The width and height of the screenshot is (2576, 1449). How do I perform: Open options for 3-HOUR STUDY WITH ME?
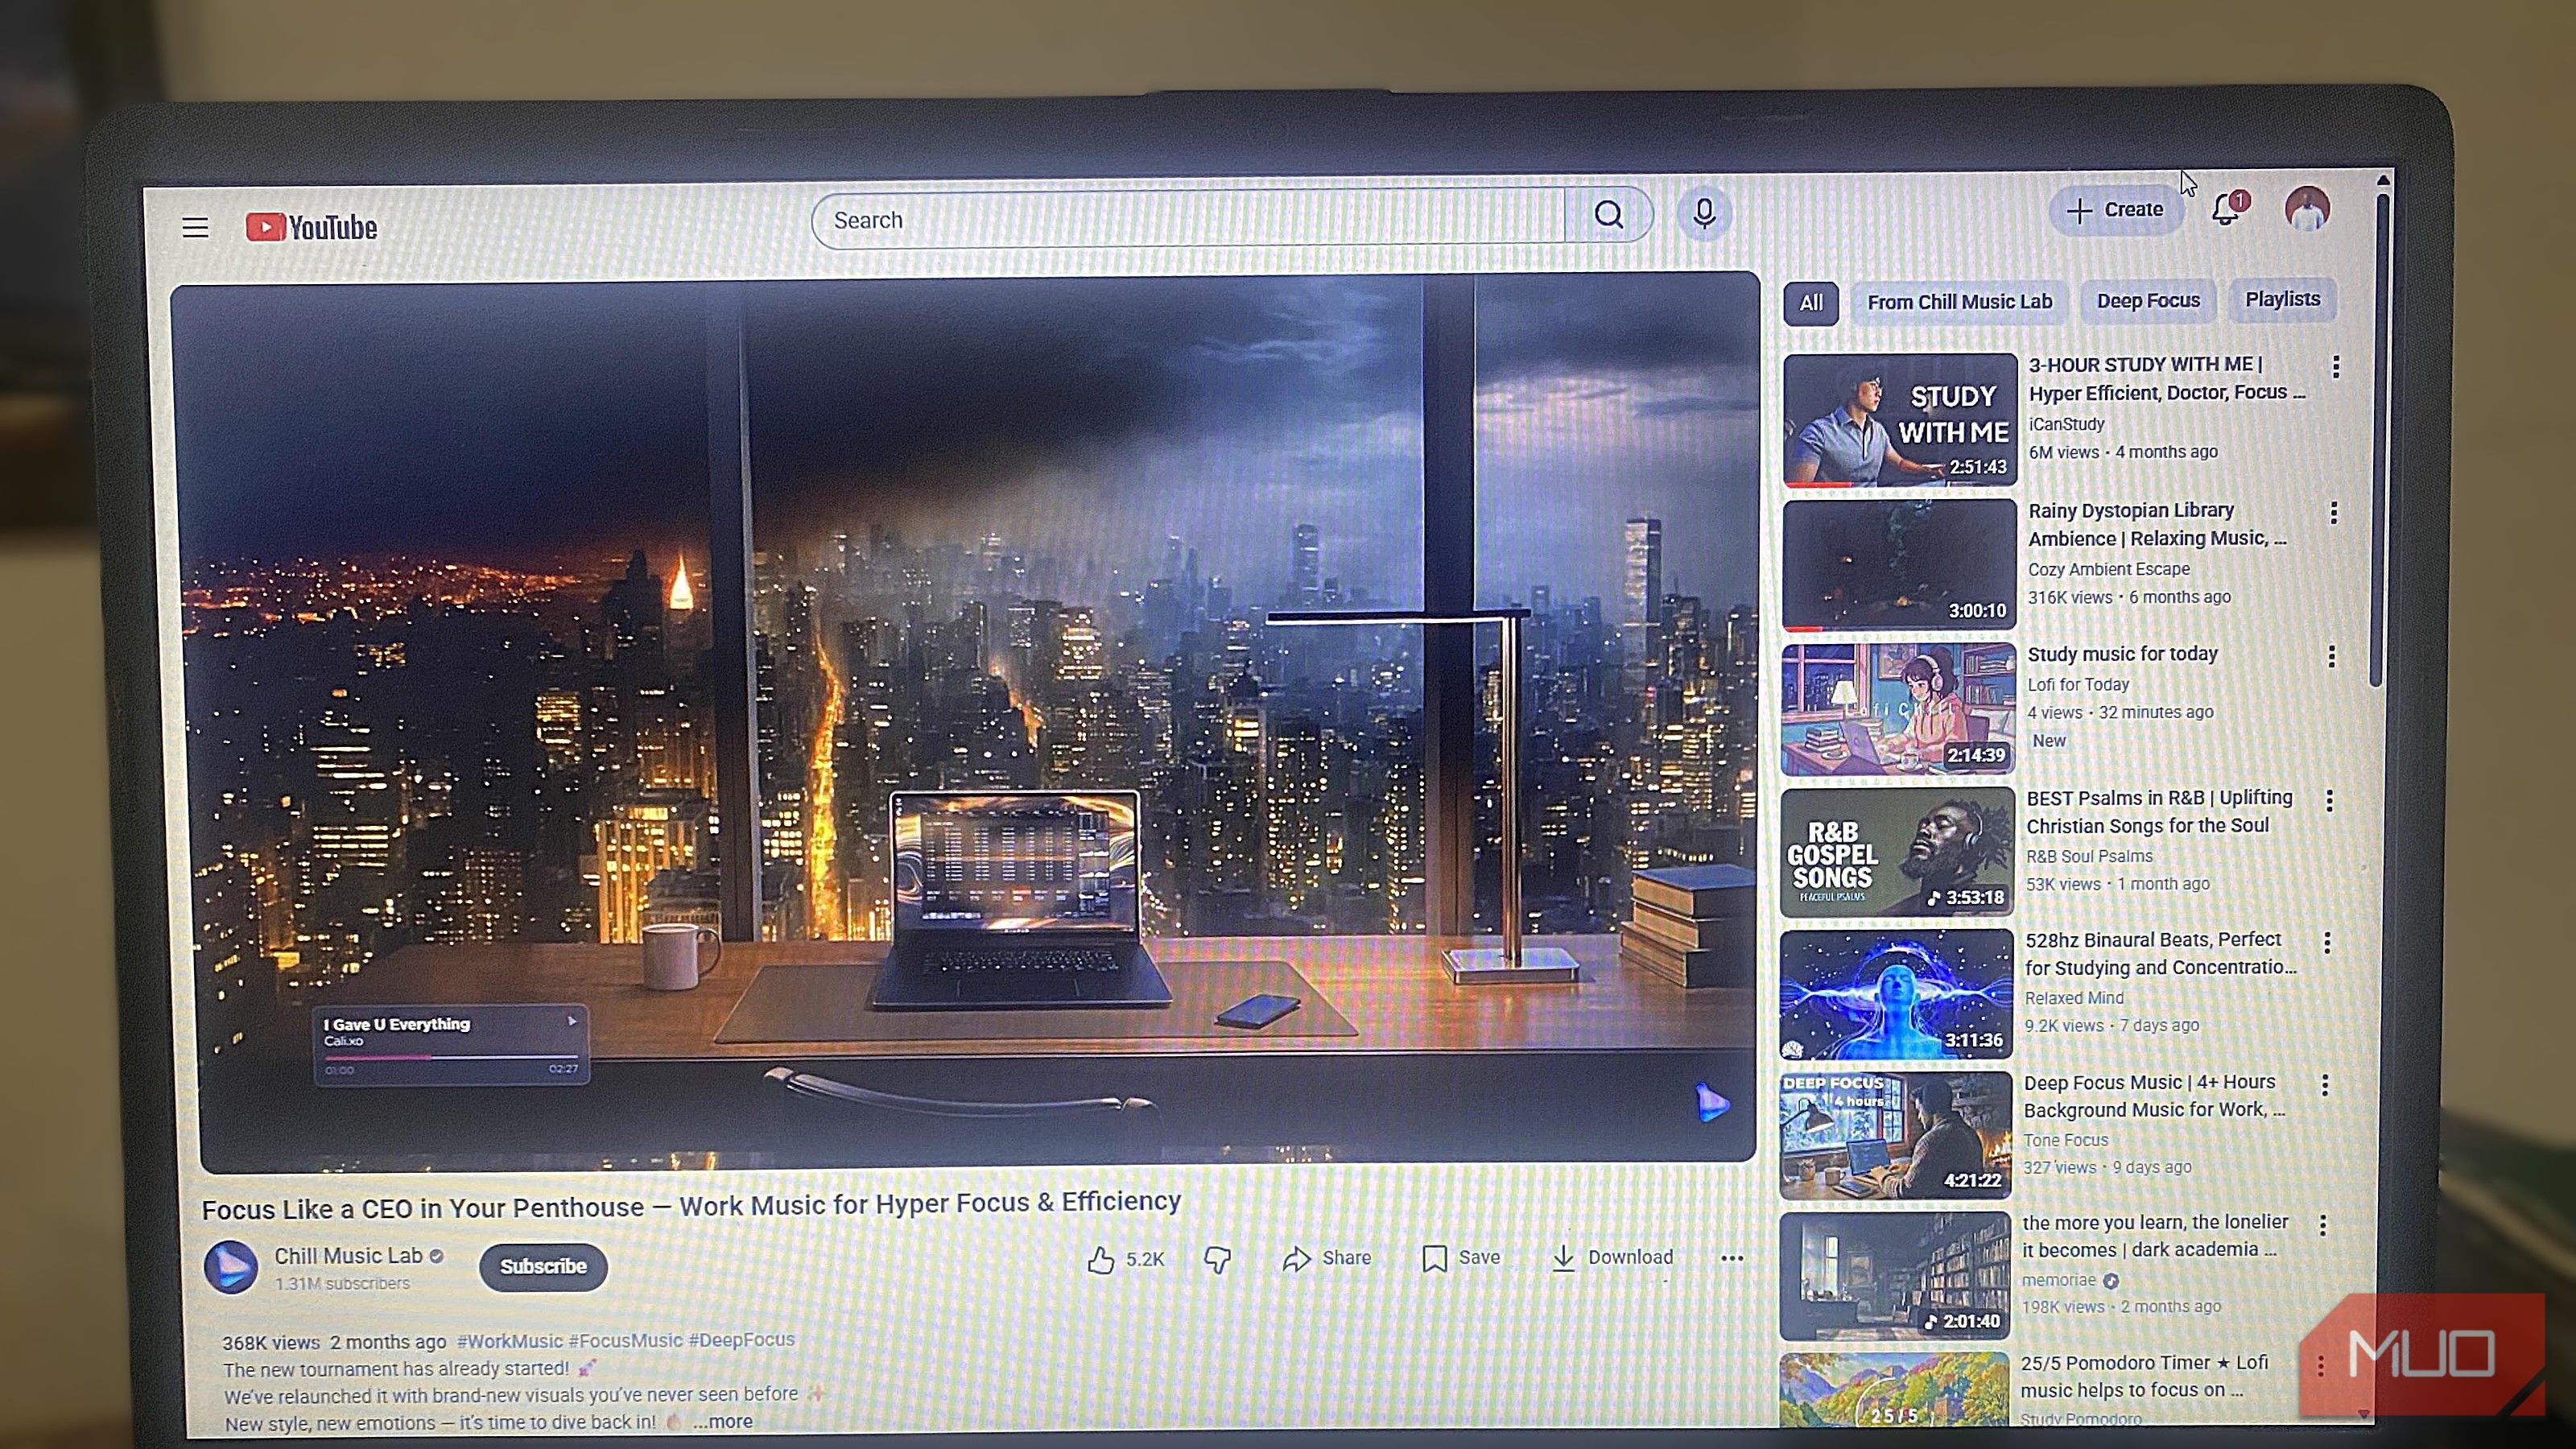(2336, 367)
